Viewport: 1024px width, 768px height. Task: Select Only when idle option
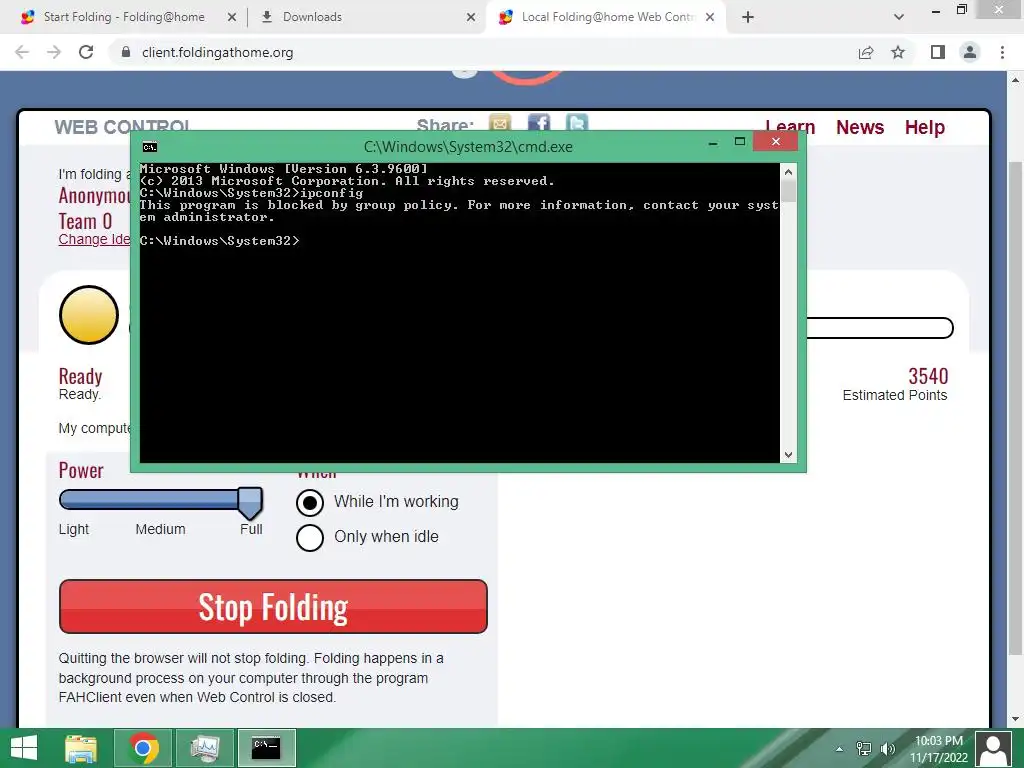(x=310, y=537)
